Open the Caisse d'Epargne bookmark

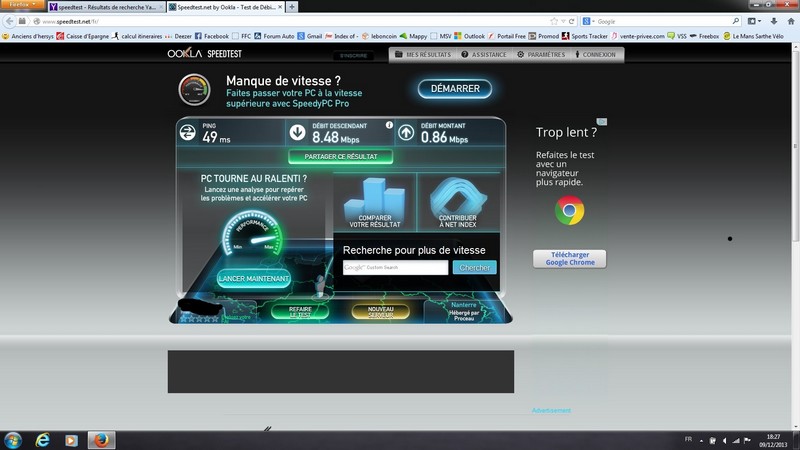(x=83, y=36)
